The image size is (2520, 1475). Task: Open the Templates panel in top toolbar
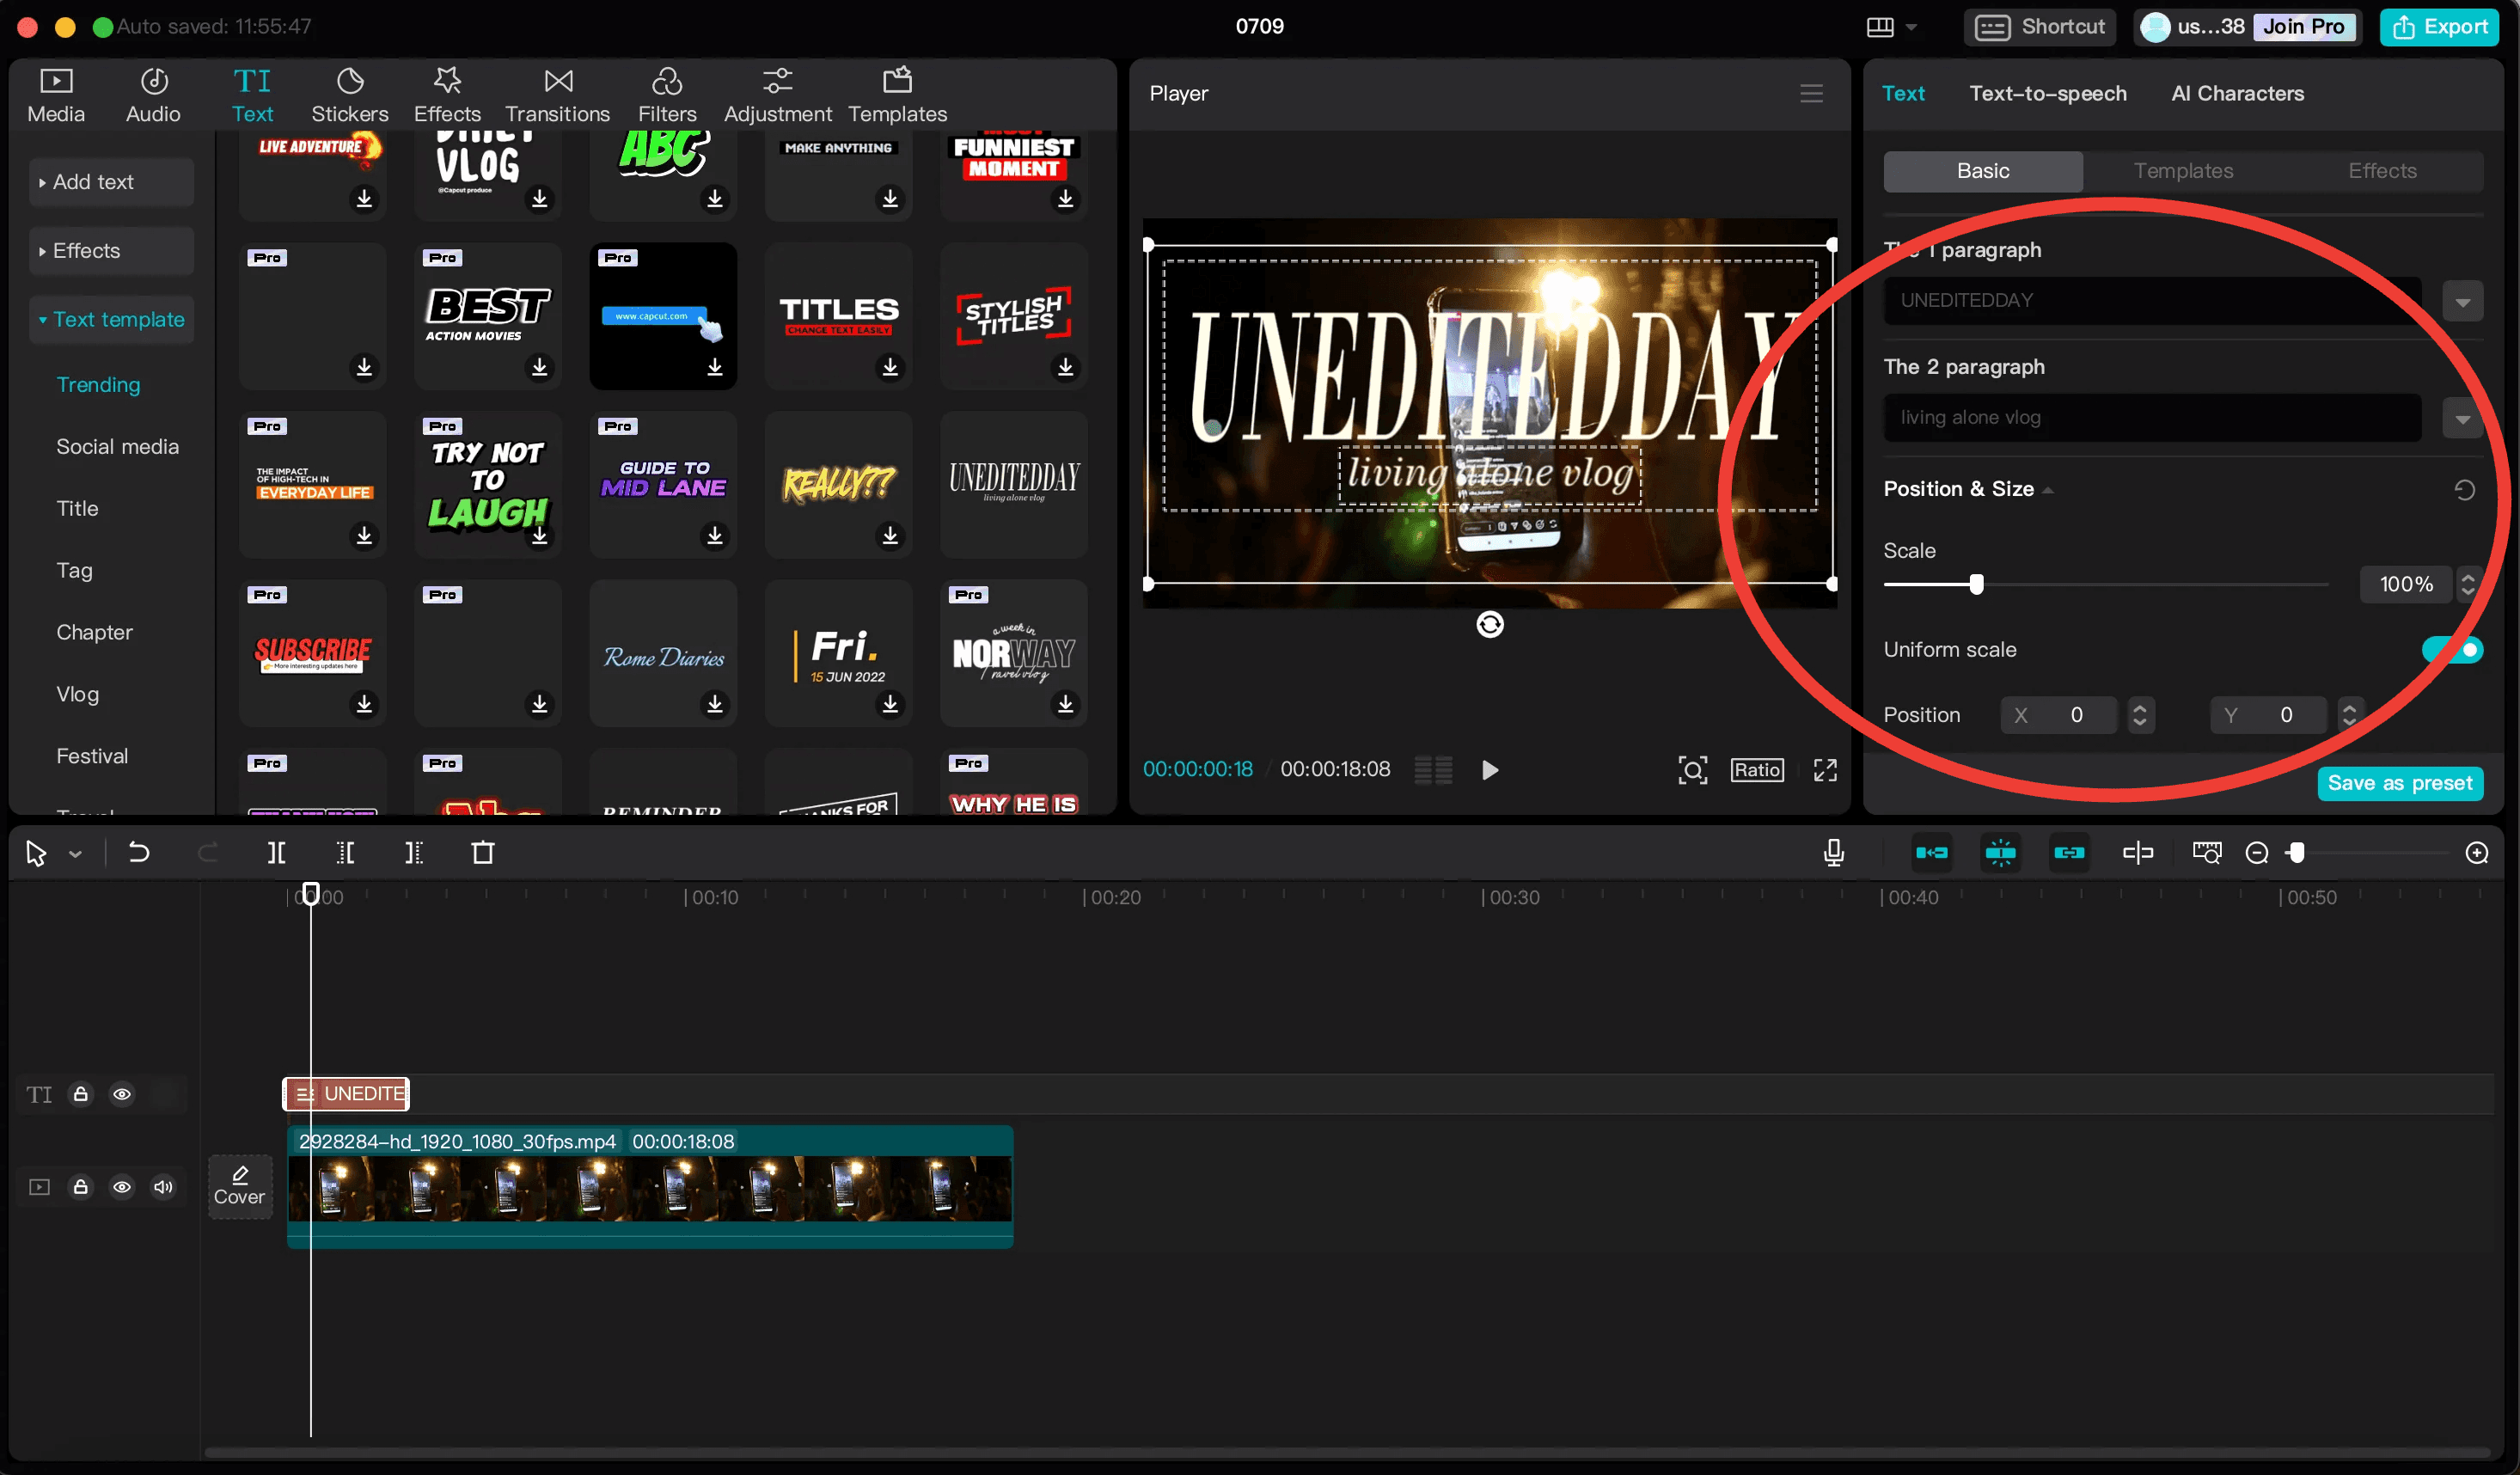(x=897, y=95)
